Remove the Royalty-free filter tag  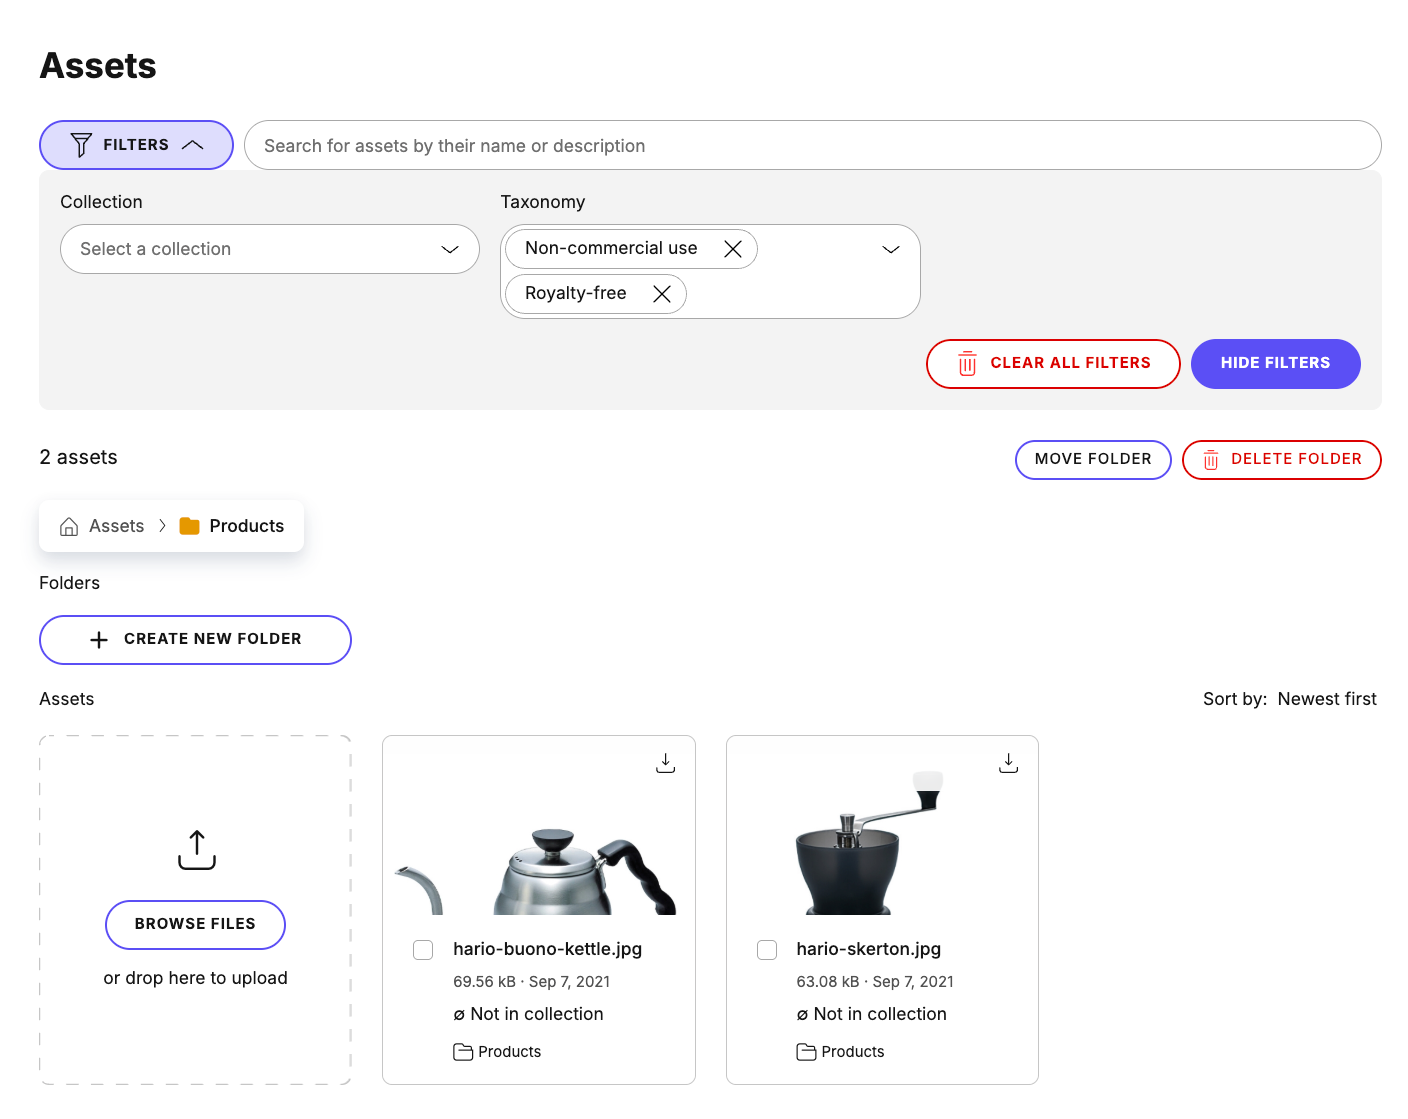click(x=661, y=293)
